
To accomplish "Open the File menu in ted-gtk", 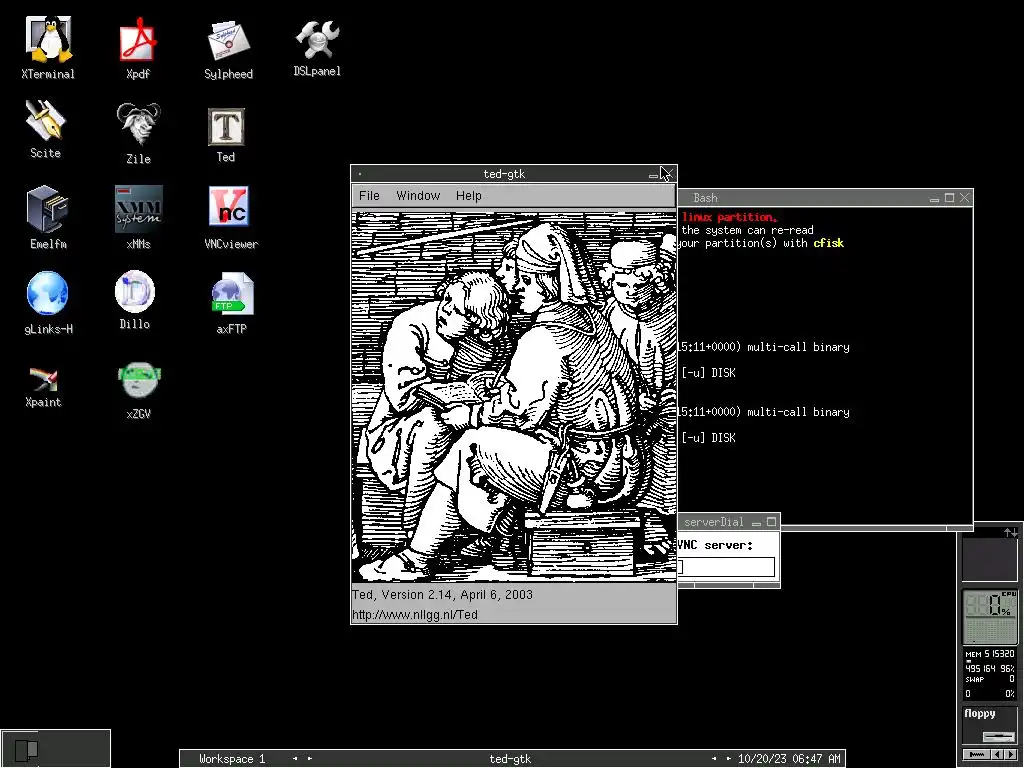I will coord(369,195).
